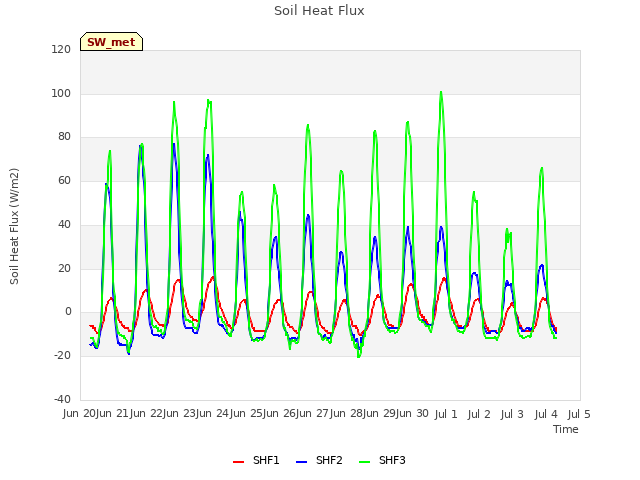Toggle the SHF3 legend entry
640x480 pixels.
point(382,460)
